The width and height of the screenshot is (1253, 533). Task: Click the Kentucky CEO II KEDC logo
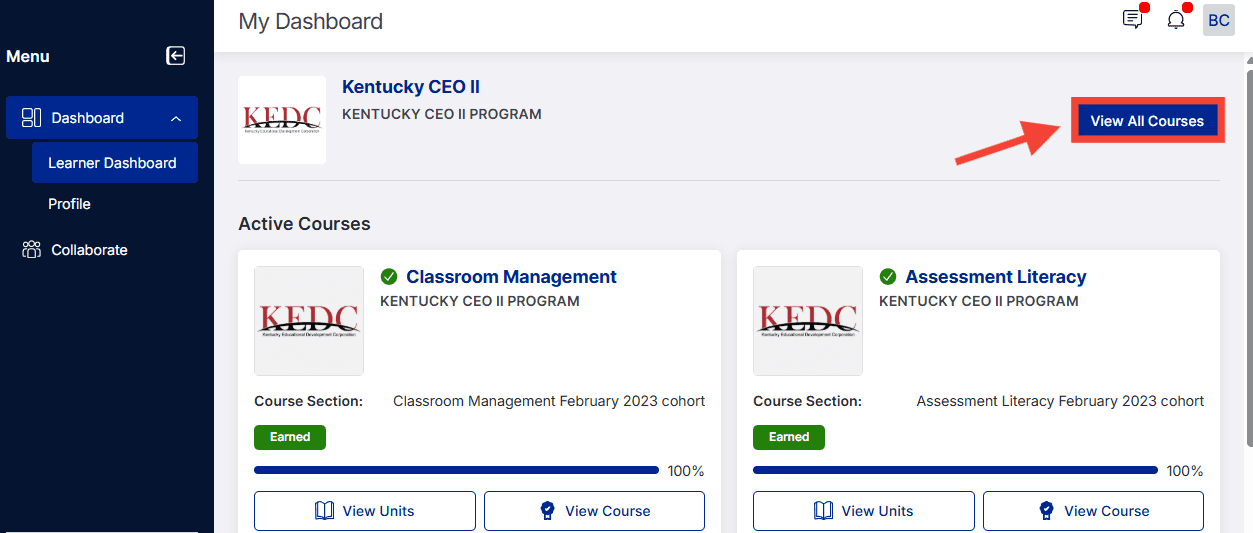(282, 120)
